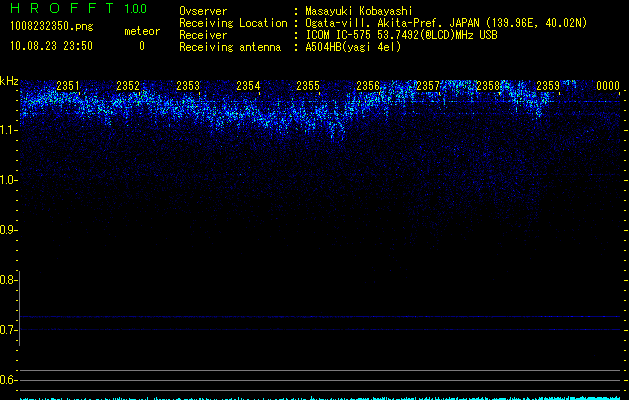Click the HROFFT 1.0.0 title text
This screenshot has height=400, width=629.
click(78, 8)
